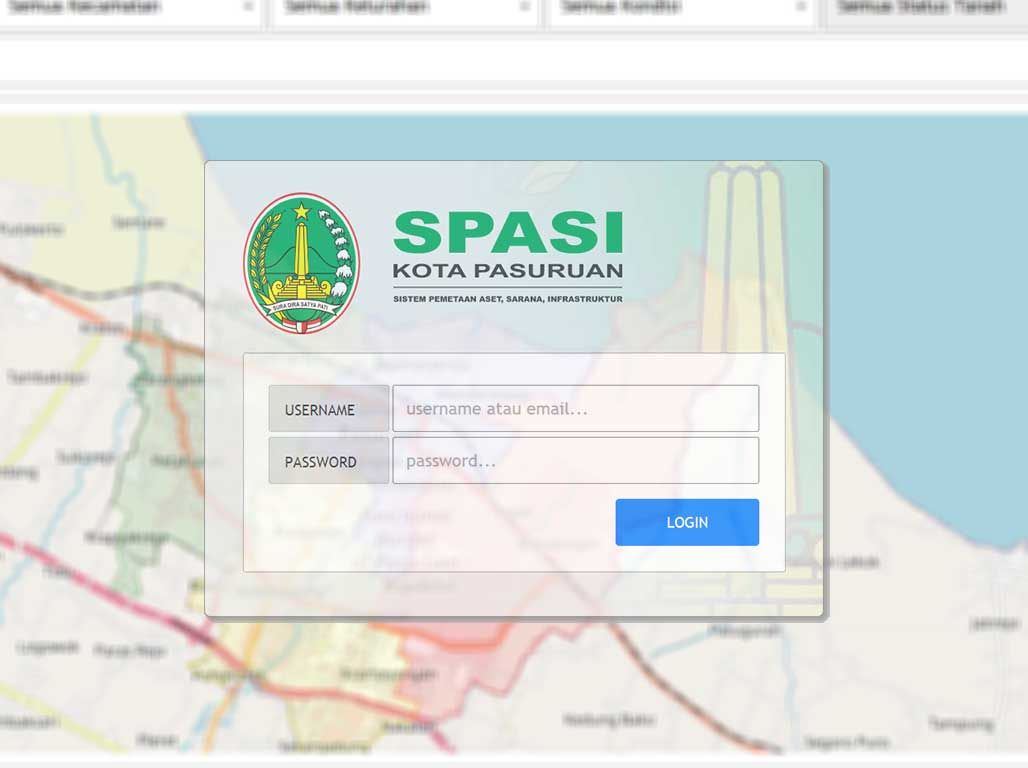Click into the password field

575,461
